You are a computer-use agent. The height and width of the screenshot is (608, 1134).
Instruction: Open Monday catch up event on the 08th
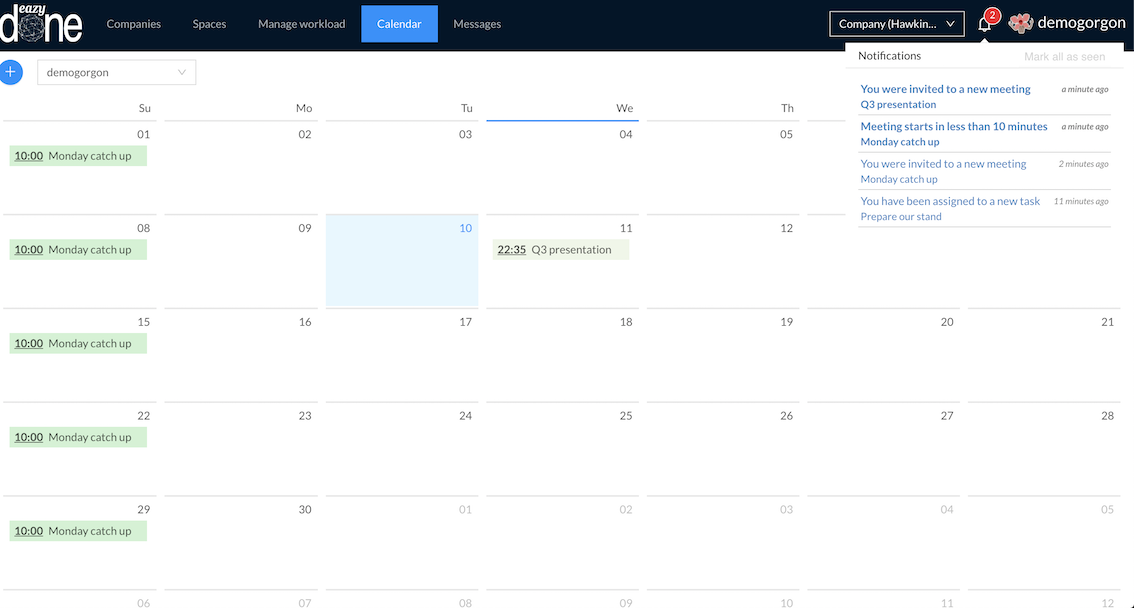78,249
